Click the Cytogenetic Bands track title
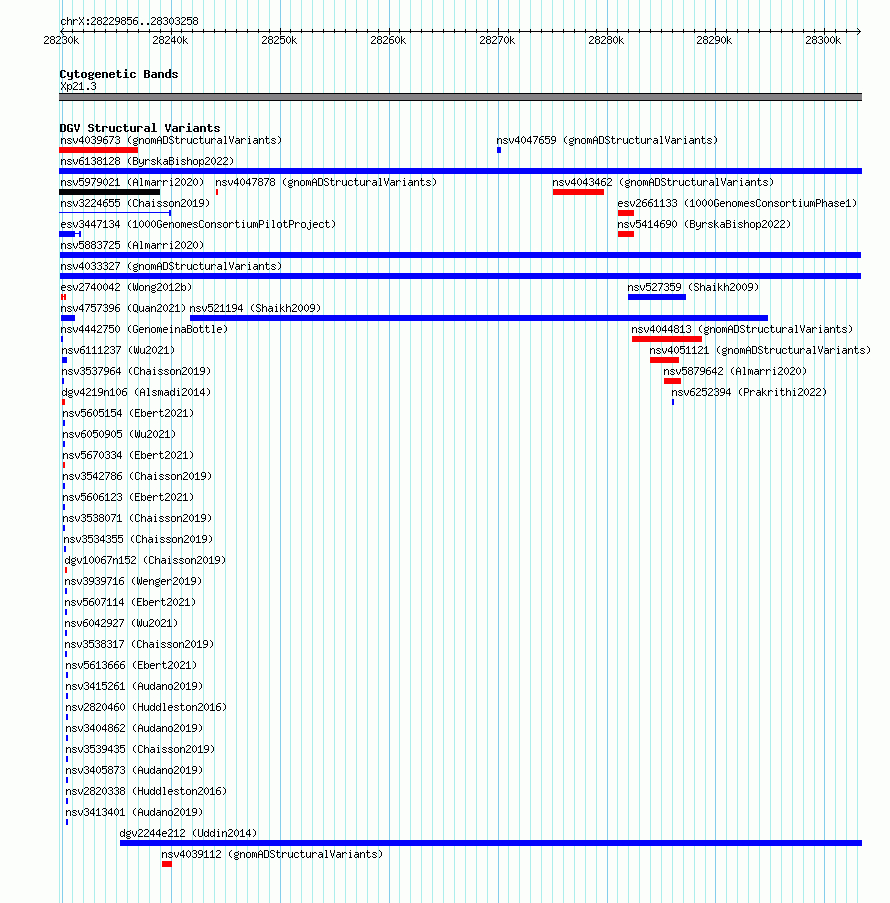 pyautogui.click(x=119, y=74)
